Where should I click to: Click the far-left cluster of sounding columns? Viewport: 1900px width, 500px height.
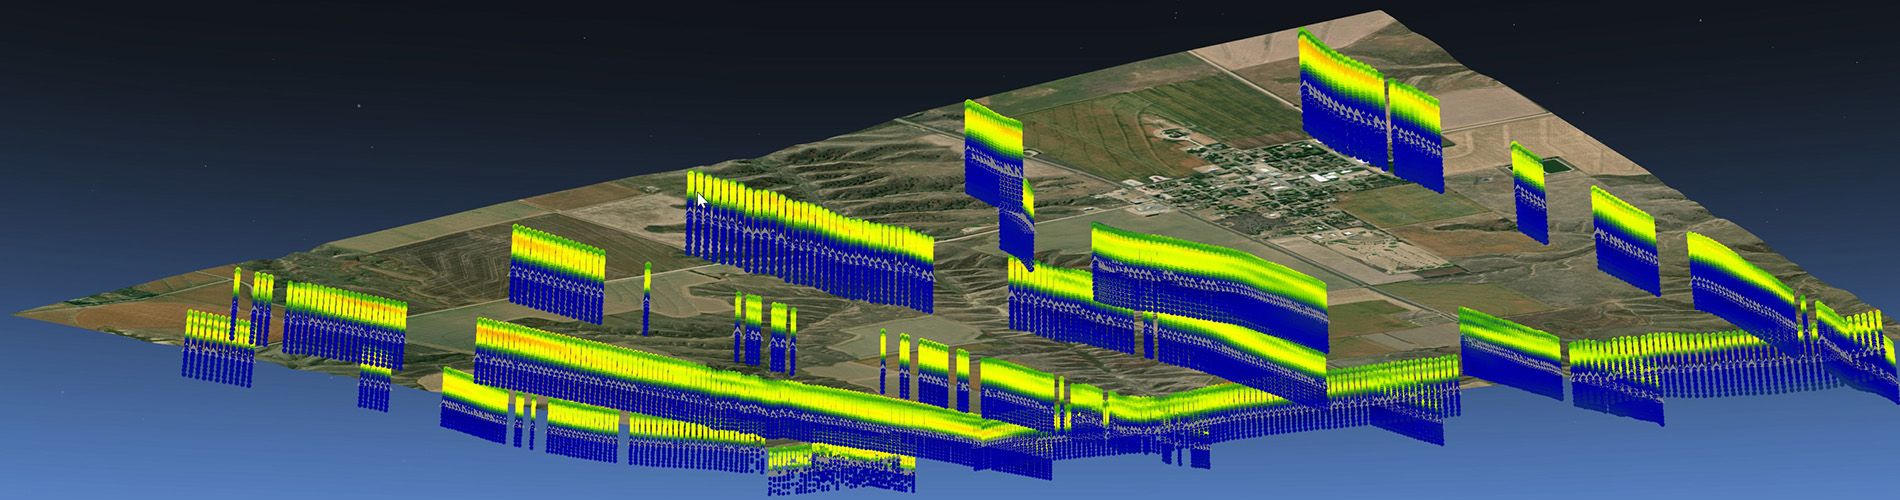218,345
